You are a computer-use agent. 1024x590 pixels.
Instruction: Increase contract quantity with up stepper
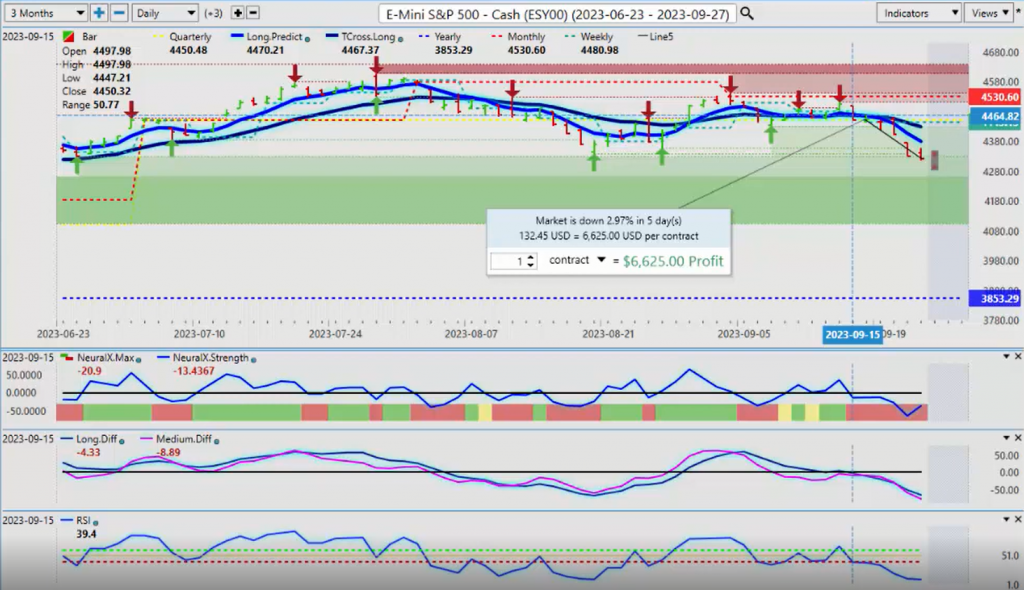(x=532, y=256)
